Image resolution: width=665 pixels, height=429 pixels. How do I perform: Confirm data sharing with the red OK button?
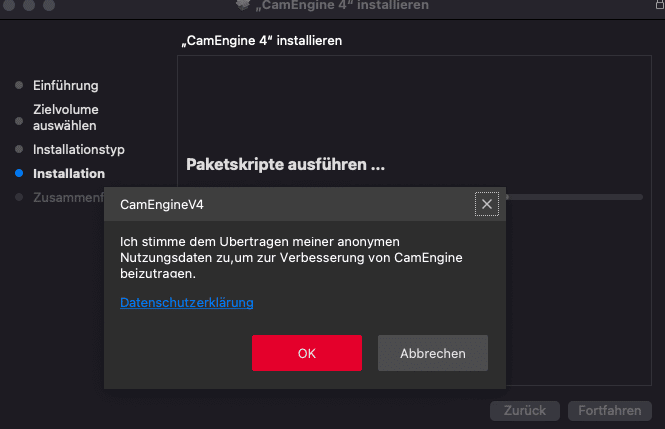(x=307, y=353)
